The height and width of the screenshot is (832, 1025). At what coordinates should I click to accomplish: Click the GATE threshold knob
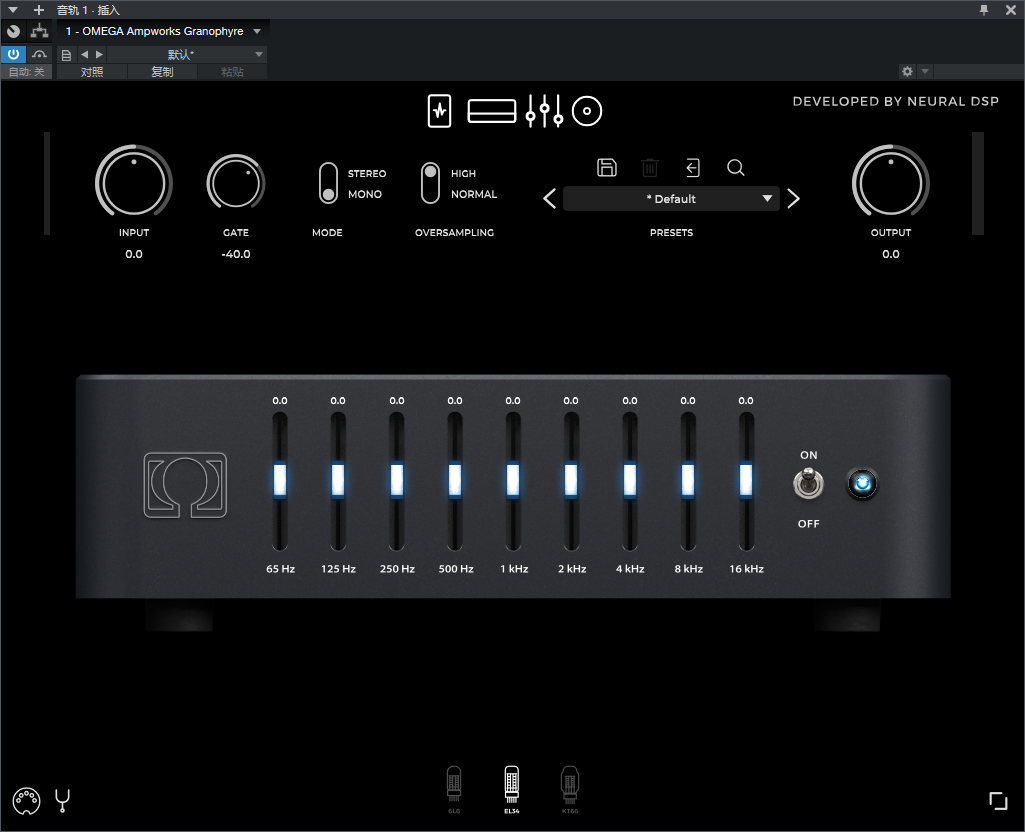click(235, 182)
